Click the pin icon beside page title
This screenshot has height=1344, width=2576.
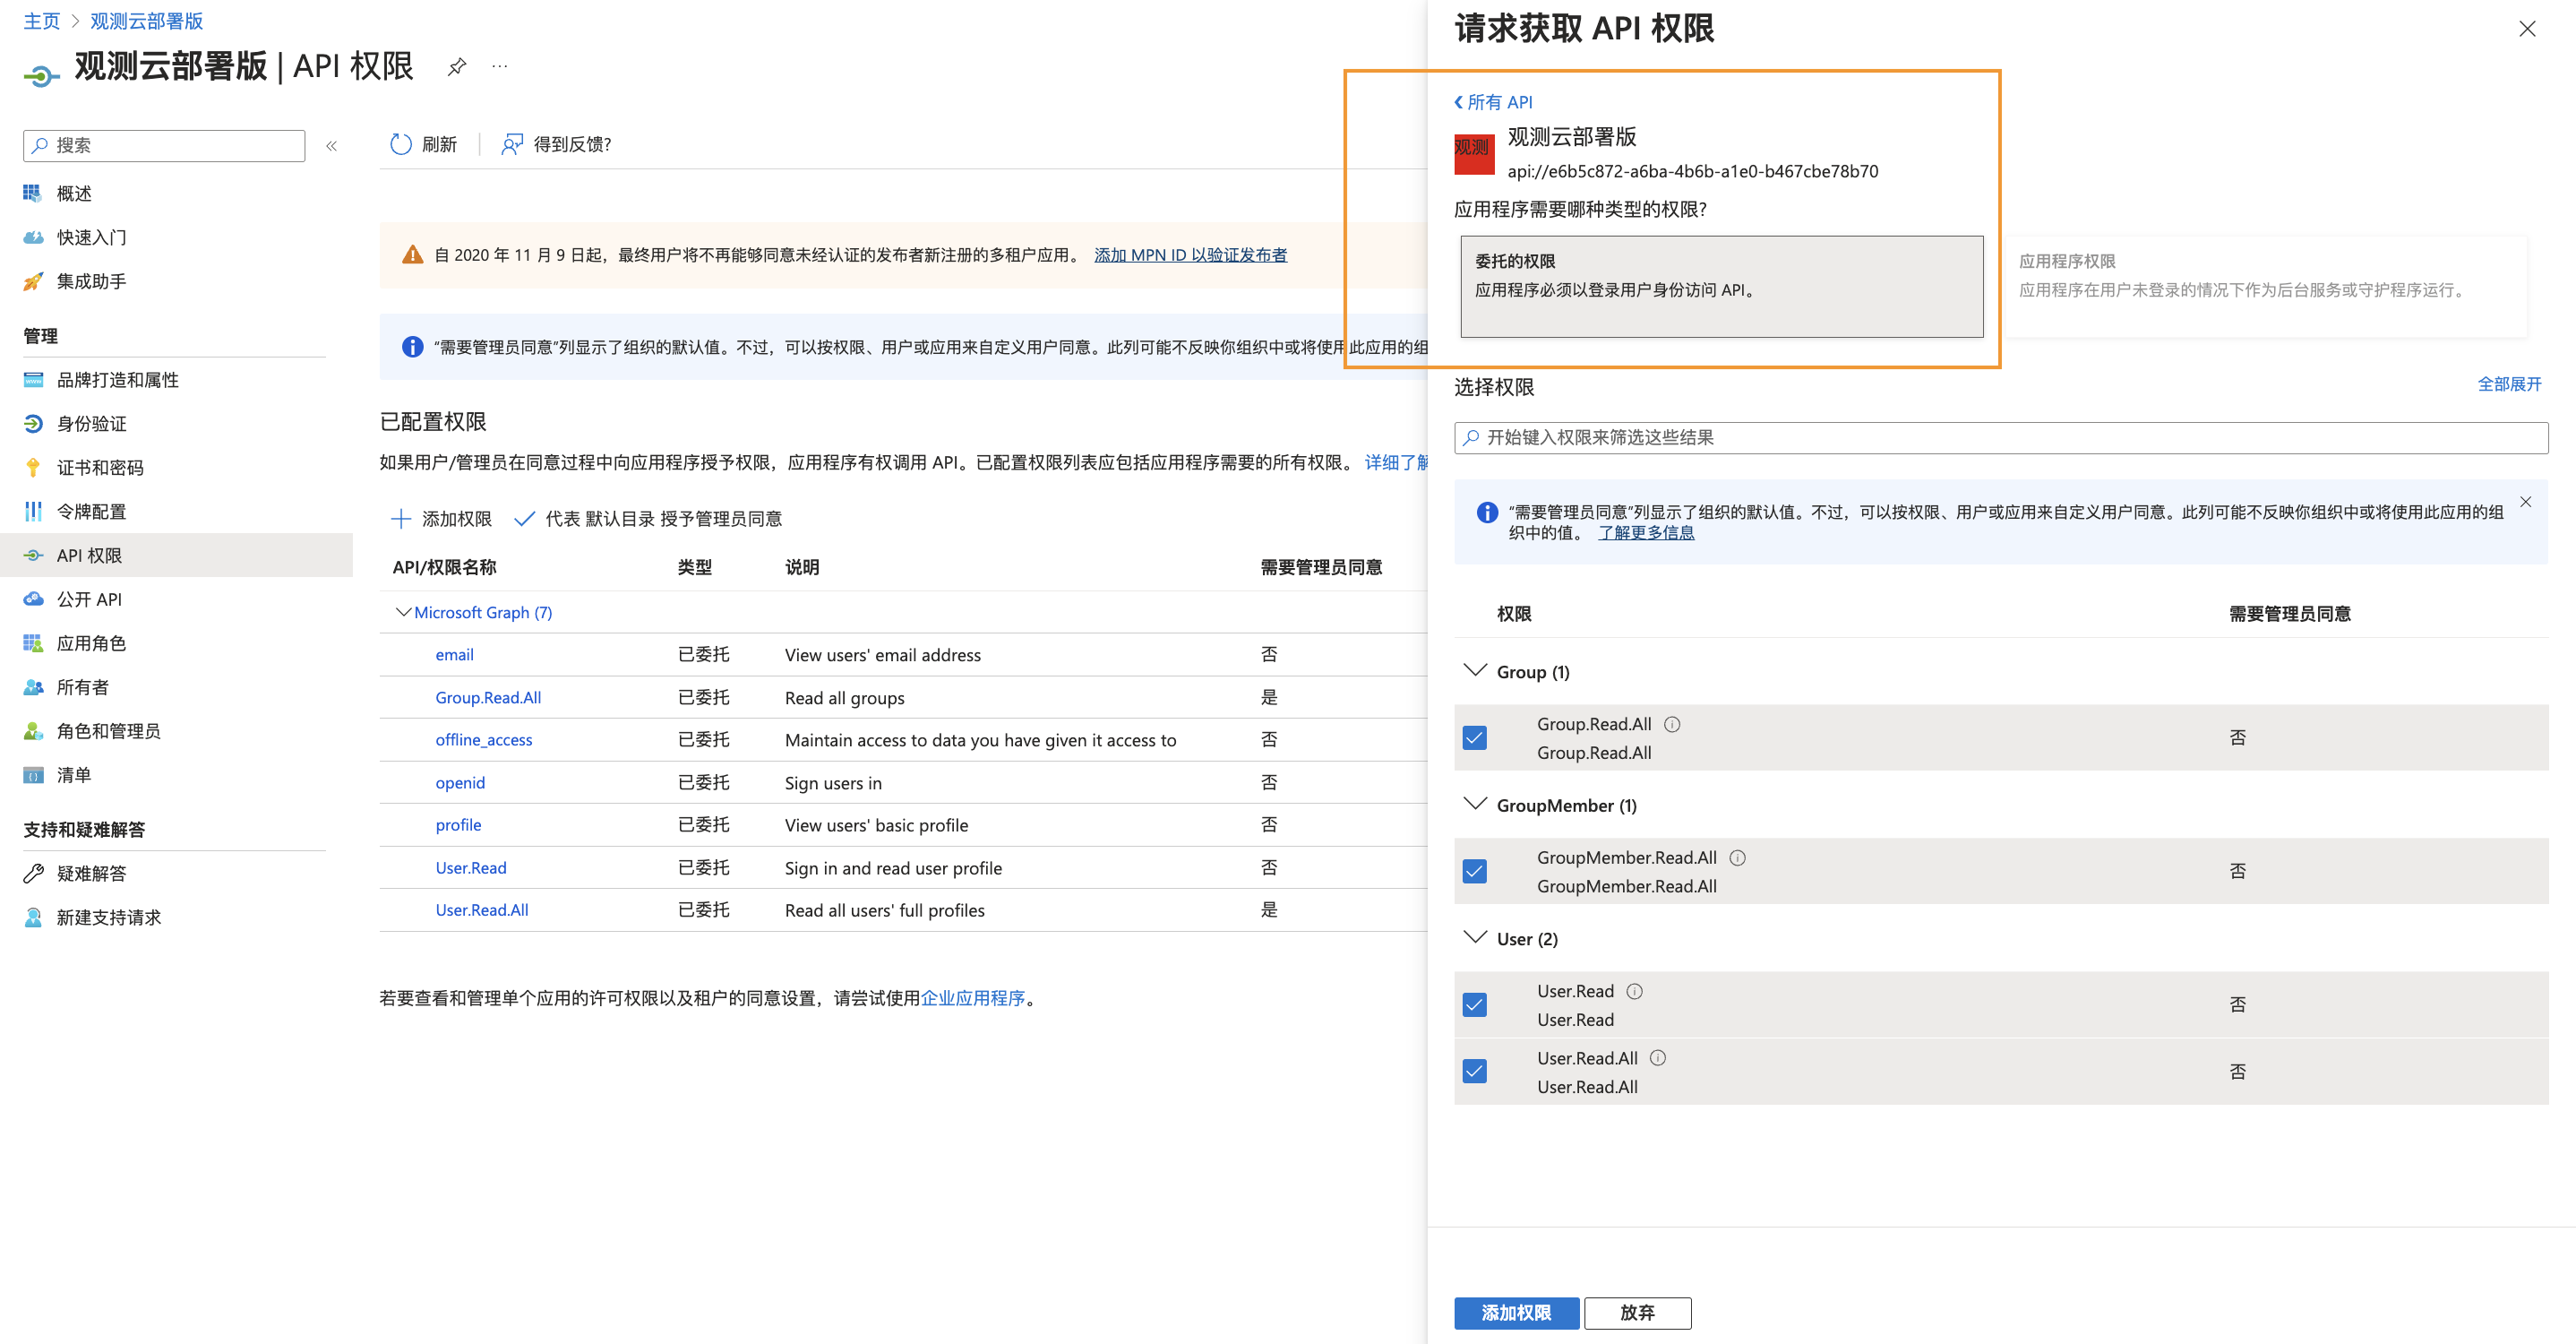coord(457,67)
